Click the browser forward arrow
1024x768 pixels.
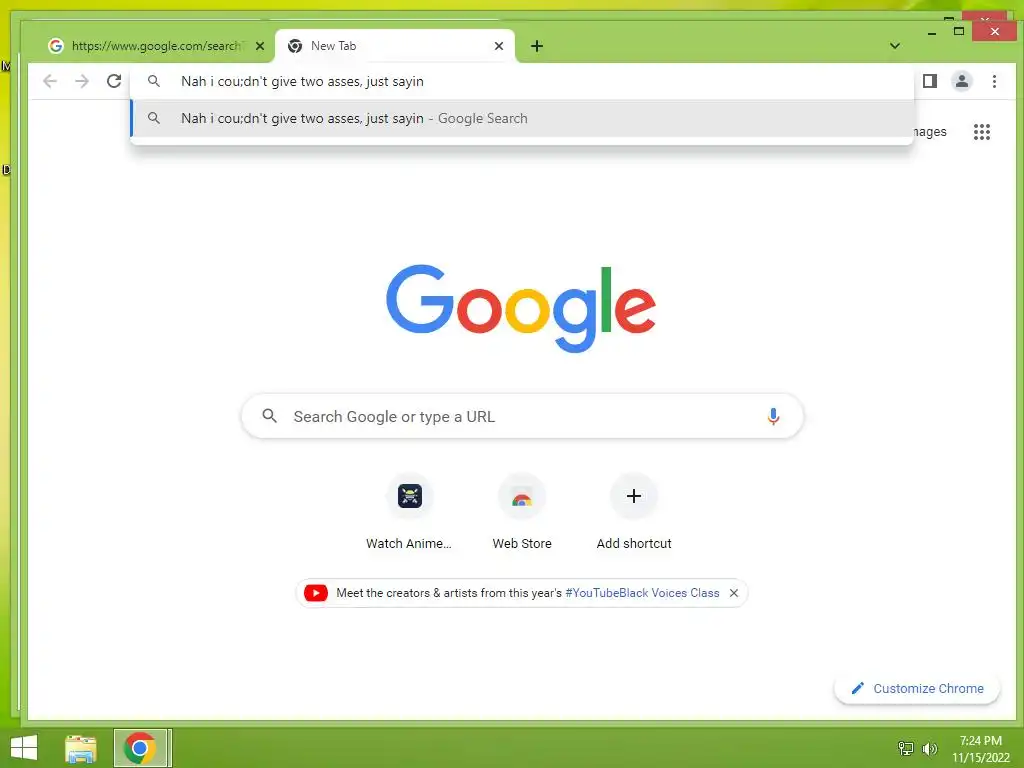82,81
